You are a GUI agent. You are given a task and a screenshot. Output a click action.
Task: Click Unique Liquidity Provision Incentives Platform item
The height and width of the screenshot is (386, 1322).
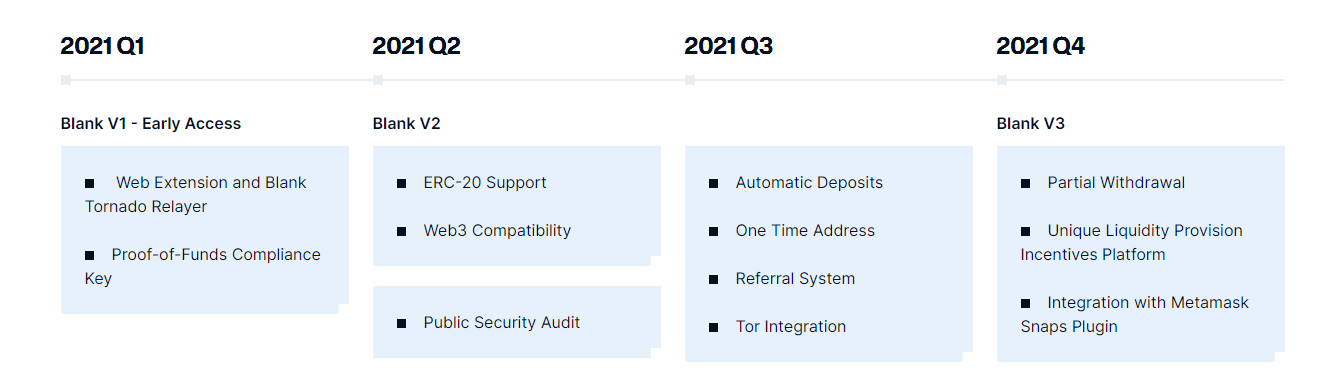click(1131, 243)
